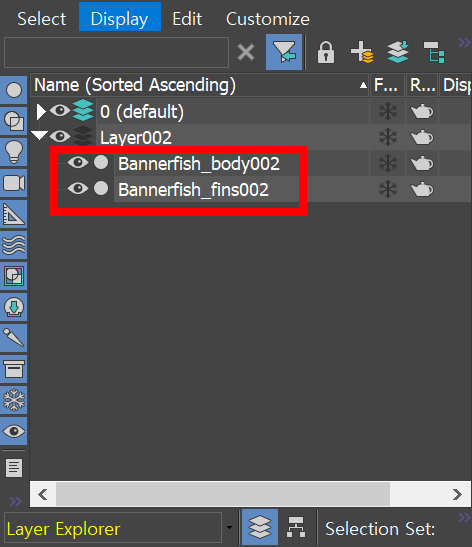The height and width of the screenshot is (547, 472).
Task: Toggle Display Lights bulb filter icon
Action: coord(14,152)
